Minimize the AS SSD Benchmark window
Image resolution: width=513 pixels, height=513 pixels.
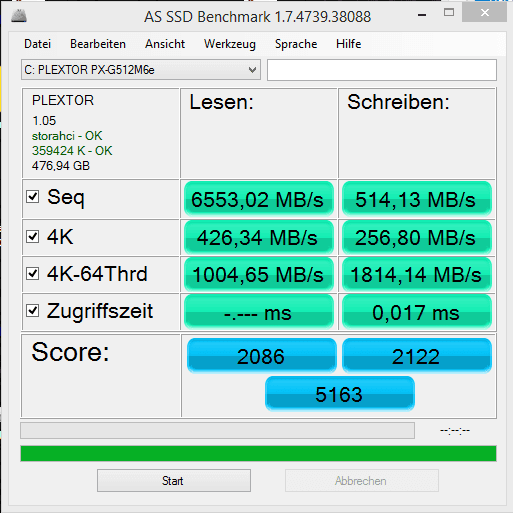(x=422, y=15)
